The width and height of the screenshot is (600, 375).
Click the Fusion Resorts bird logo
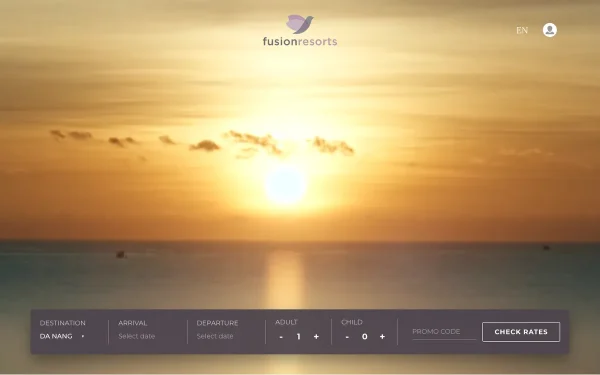pos(300,31)
